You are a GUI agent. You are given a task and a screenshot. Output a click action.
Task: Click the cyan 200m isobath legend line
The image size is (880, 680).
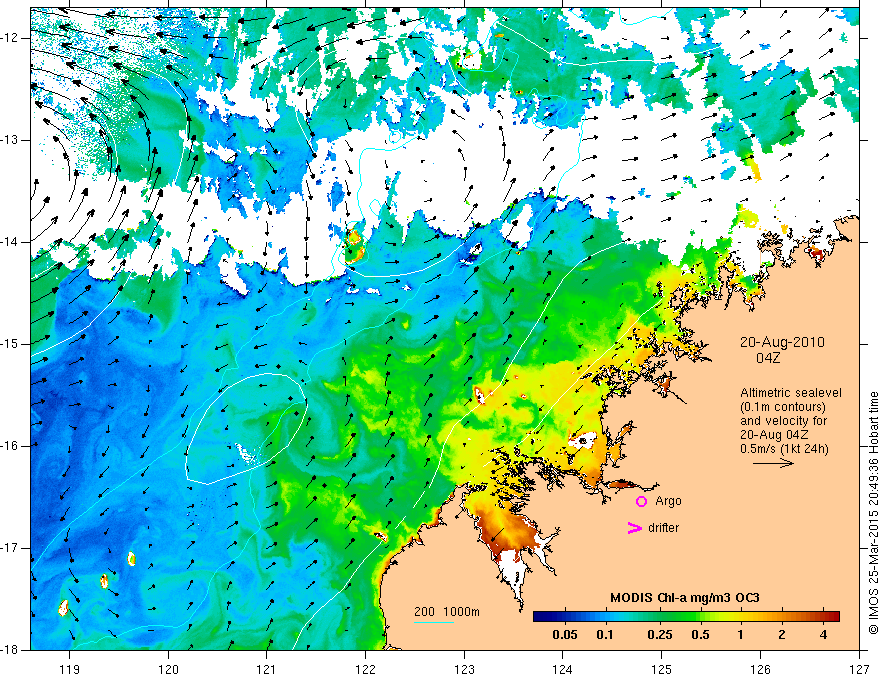tap(434, 622)
